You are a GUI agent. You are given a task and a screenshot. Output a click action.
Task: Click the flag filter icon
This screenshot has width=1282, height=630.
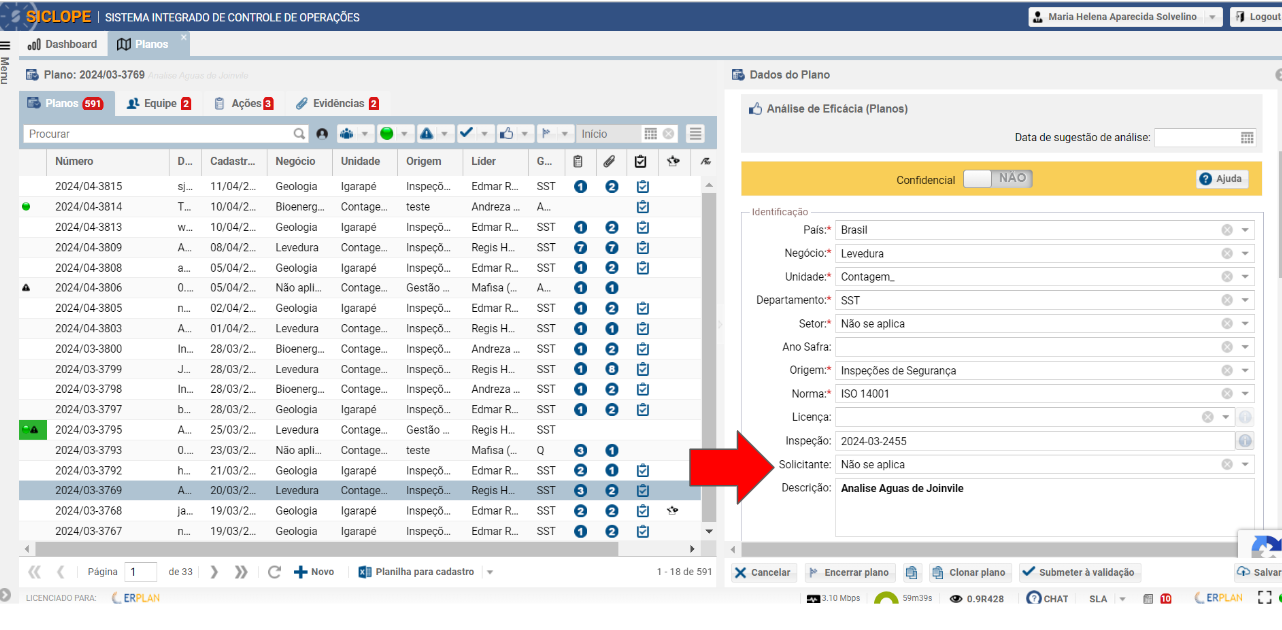tap(546, 133)
